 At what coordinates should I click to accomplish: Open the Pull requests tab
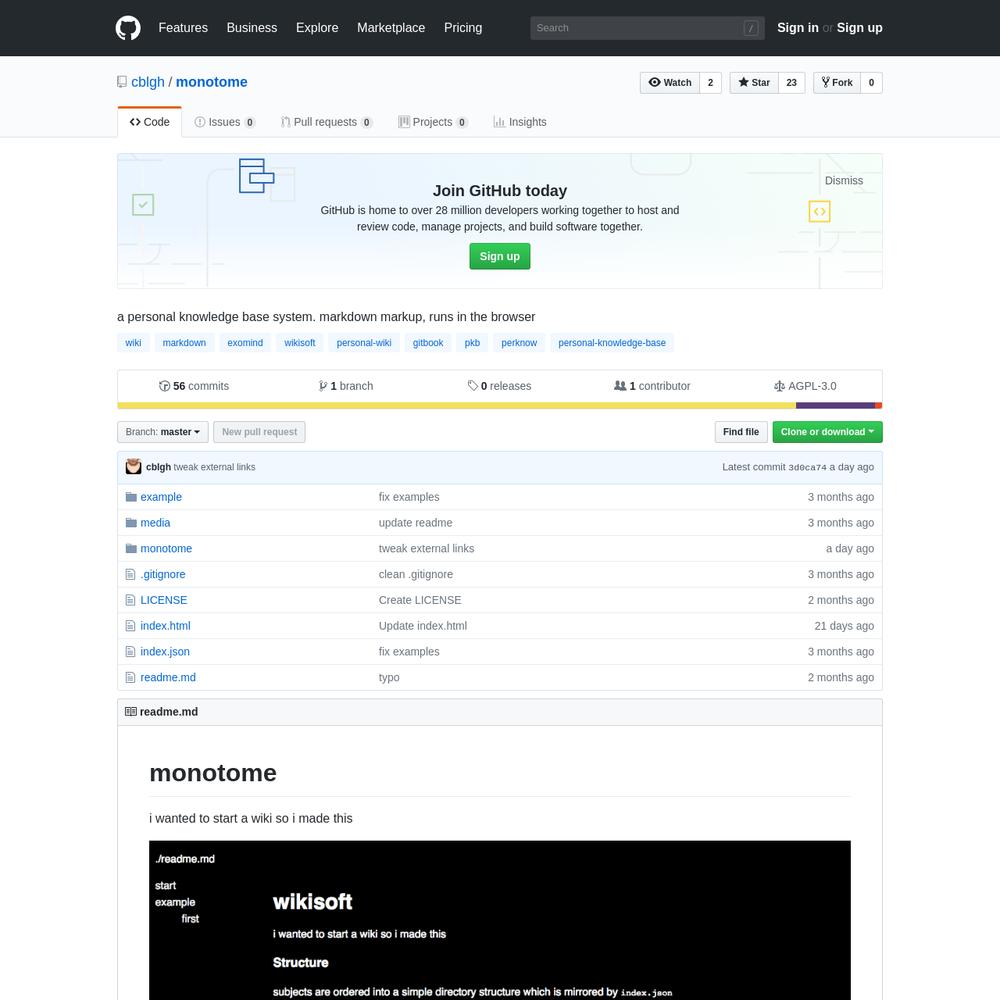327,122
